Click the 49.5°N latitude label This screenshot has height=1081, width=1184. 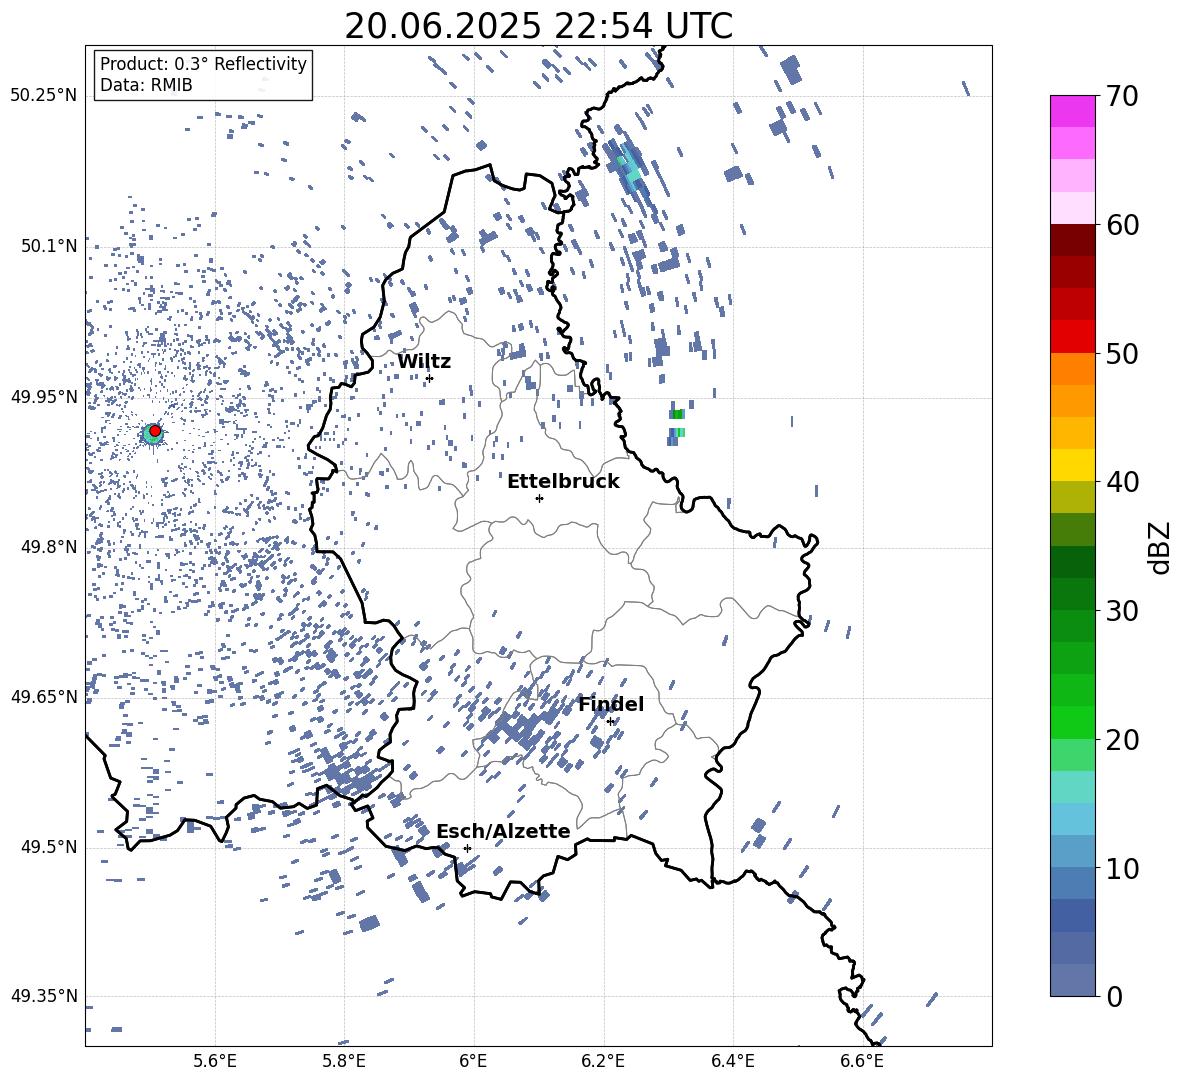(x=49, y=846)
